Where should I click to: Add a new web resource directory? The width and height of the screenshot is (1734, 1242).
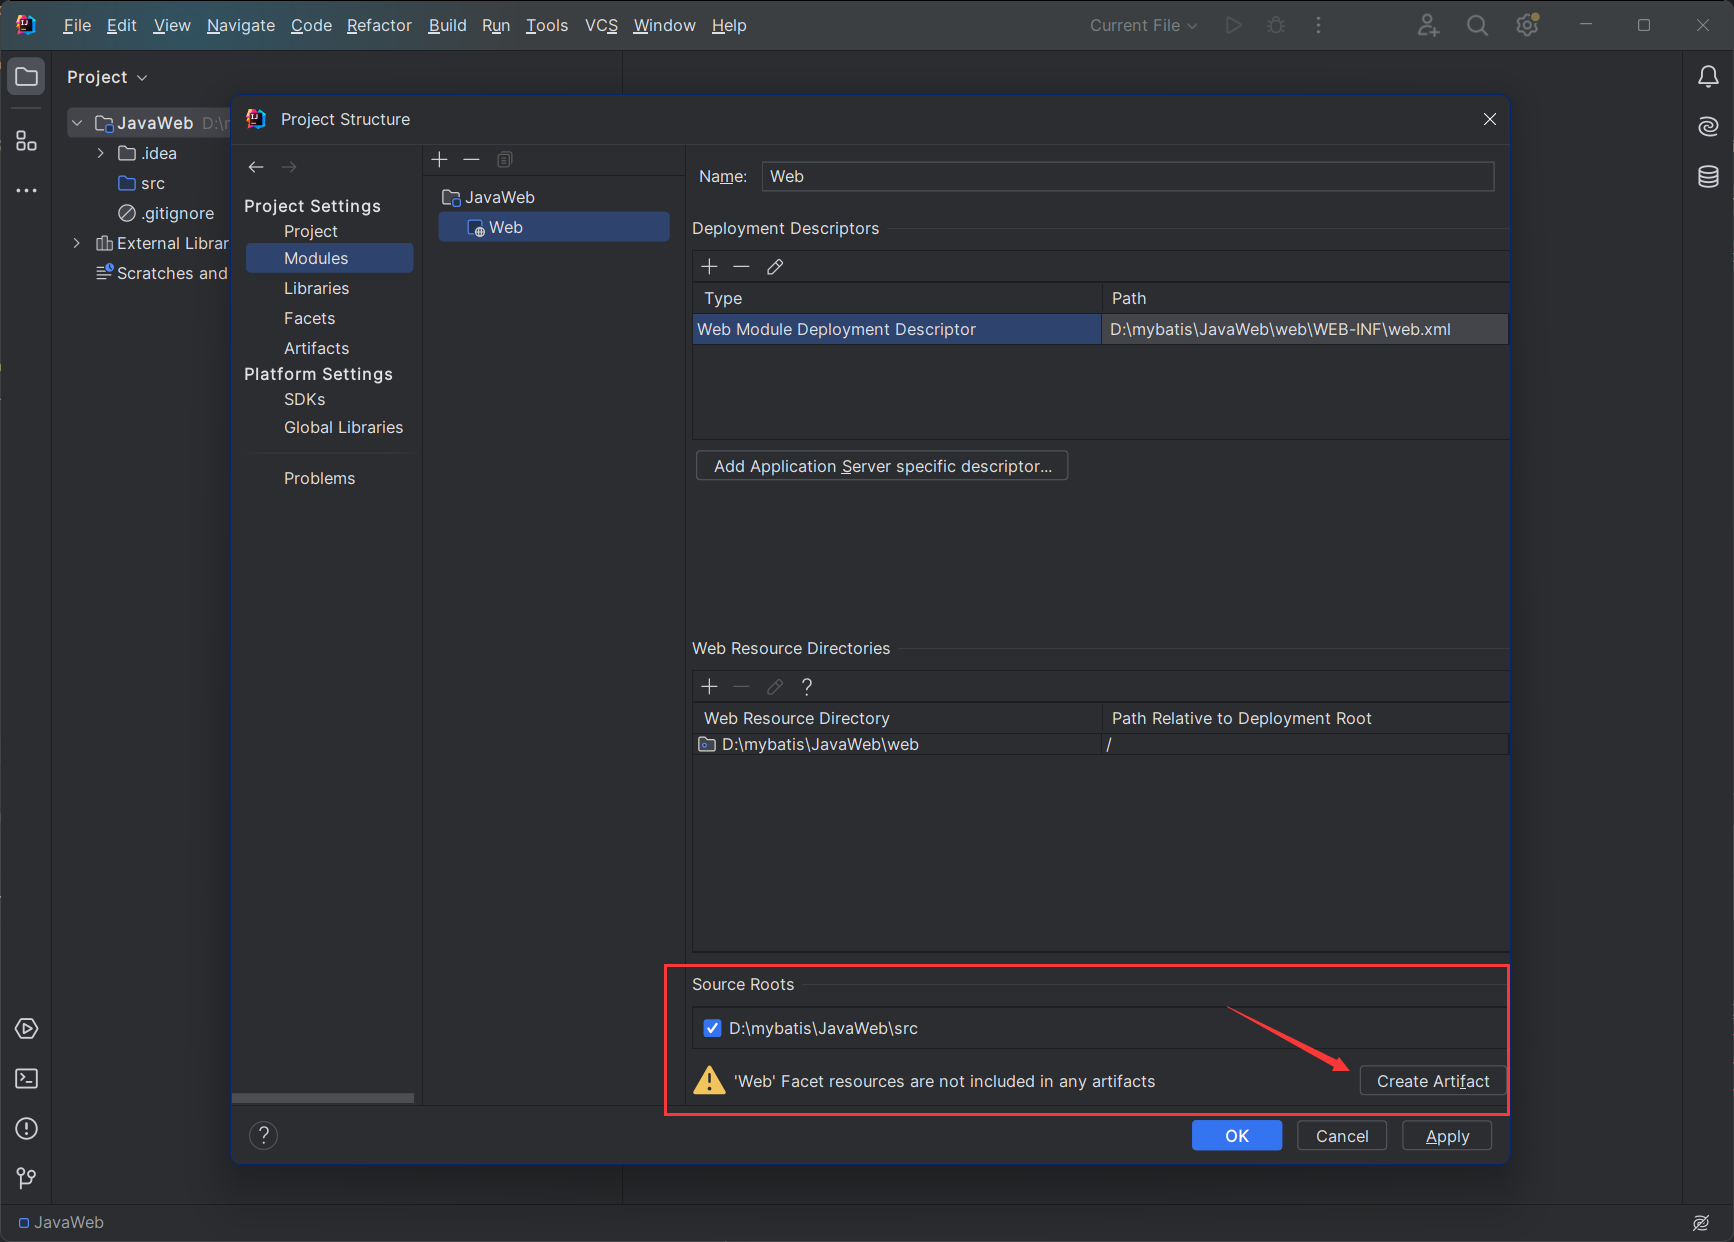[709, 687]
